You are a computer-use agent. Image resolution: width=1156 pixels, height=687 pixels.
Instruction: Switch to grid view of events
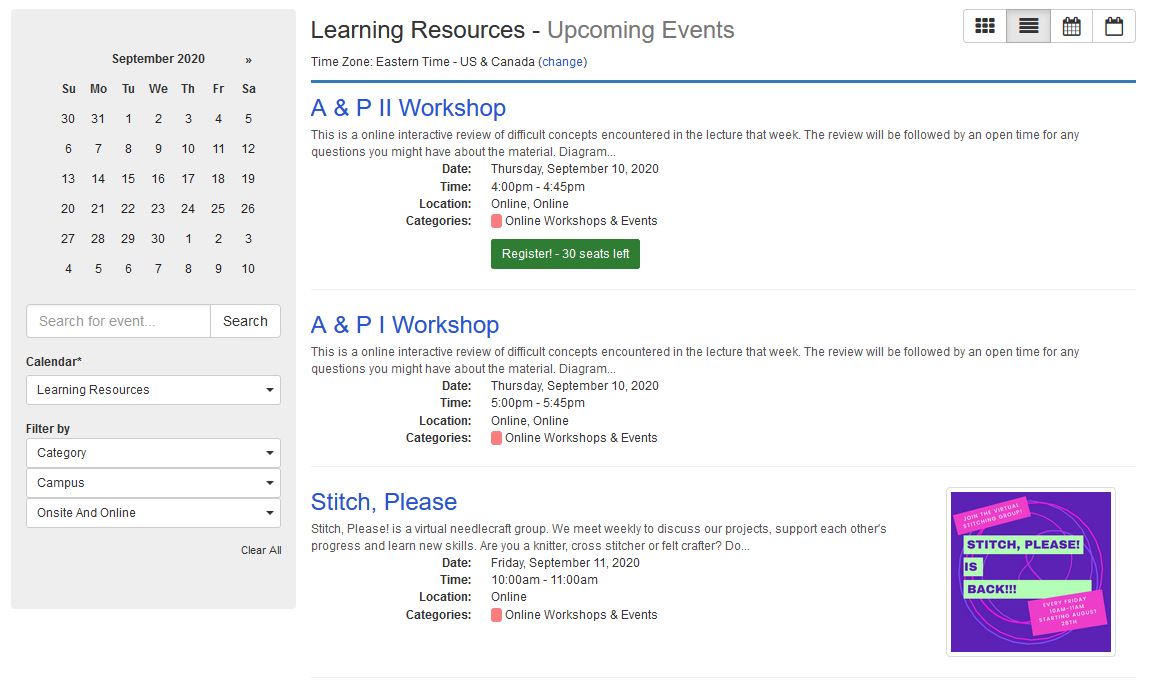984,27
